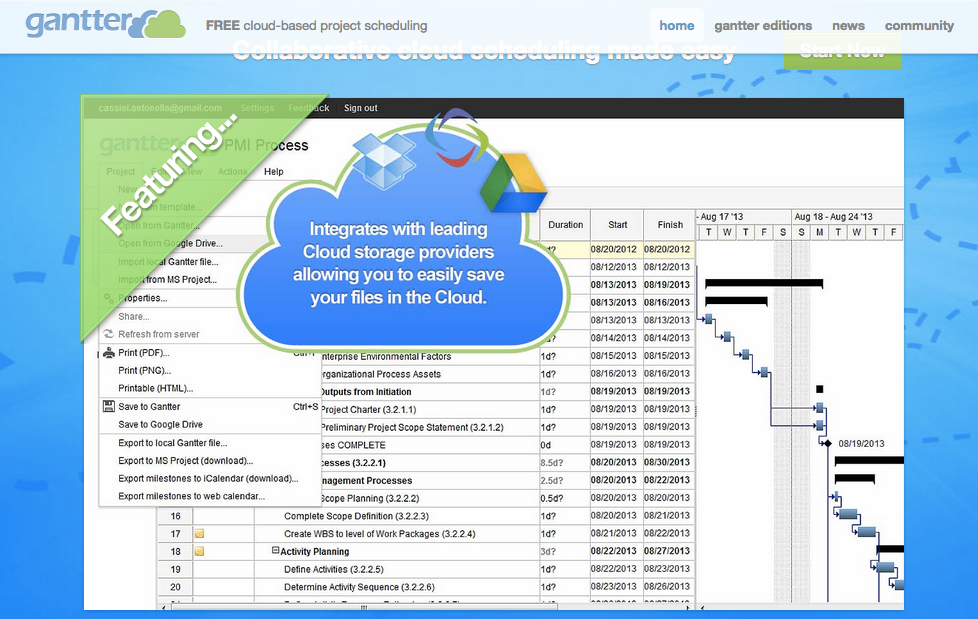Select row number 16

pos(175,516)
